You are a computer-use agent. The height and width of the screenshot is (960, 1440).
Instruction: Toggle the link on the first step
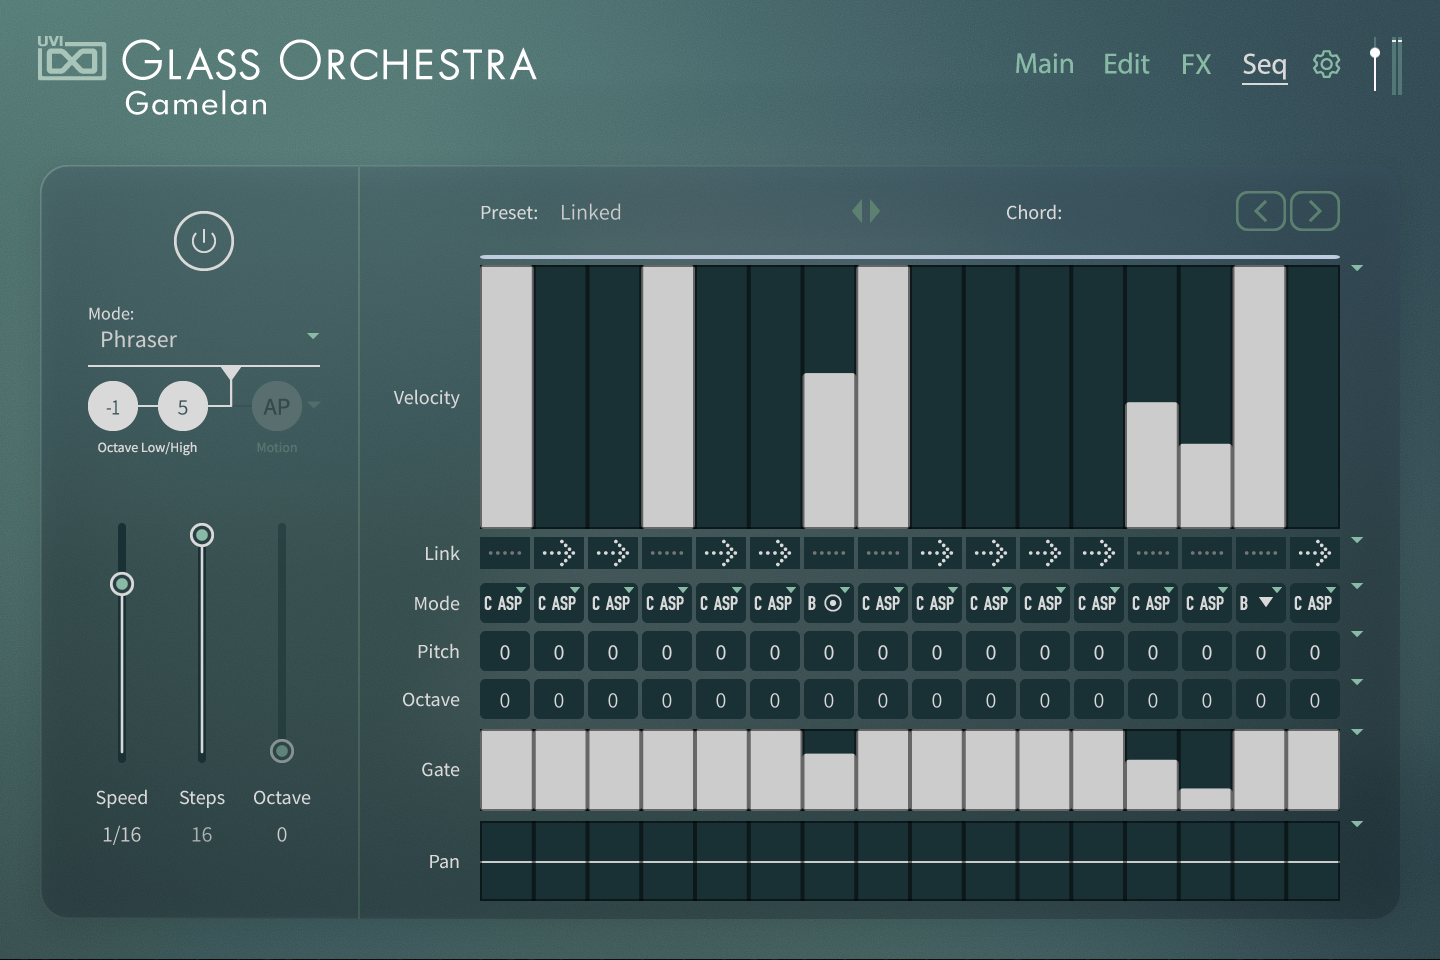(505, 553)
